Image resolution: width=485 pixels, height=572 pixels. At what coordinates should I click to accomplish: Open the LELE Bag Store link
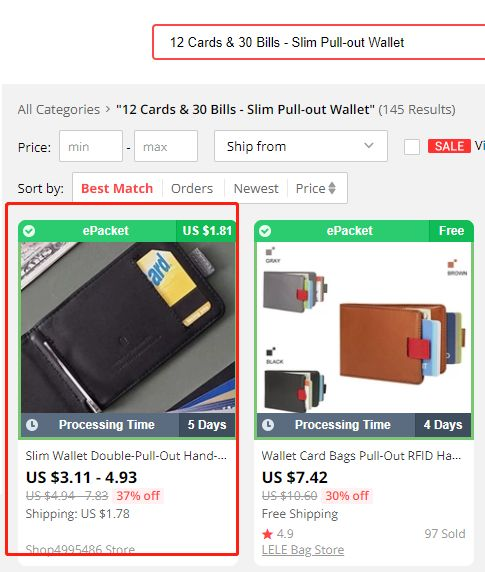point(303,550)
